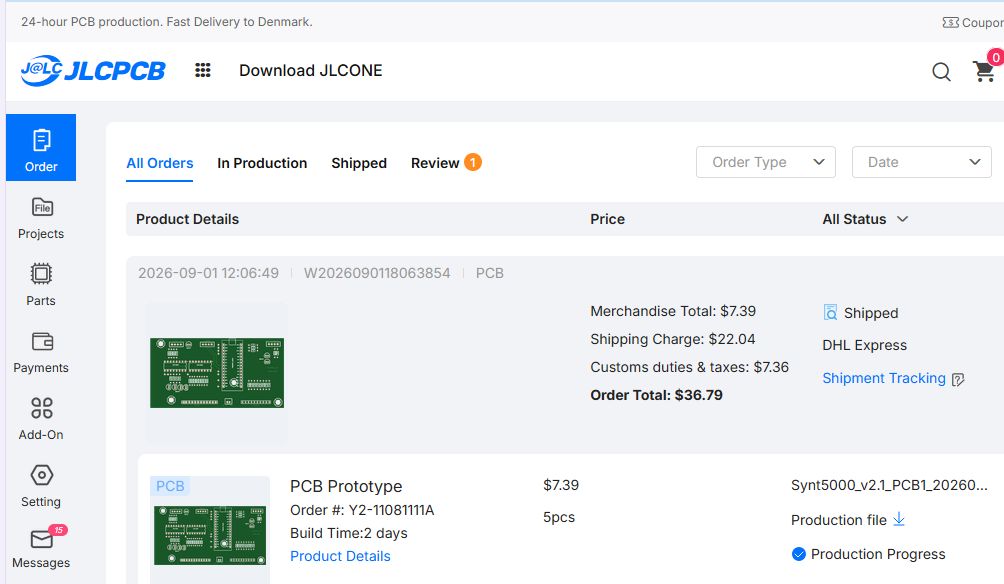Viewport: 1004px width, 584px height.
Task: Click the PCB Prototype title
Action: point(346,486)
